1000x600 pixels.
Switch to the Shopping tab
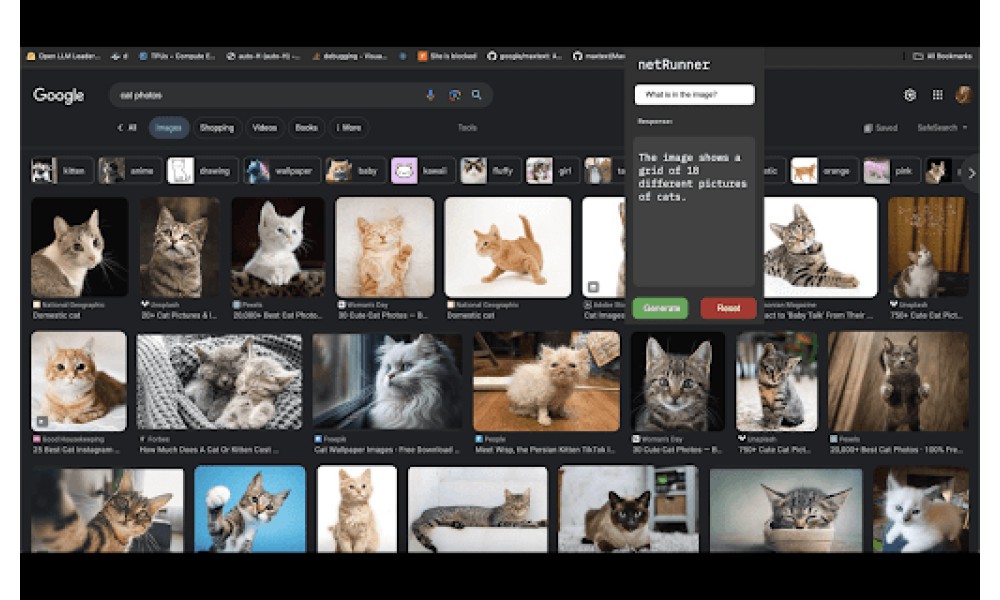coord(217,128)
